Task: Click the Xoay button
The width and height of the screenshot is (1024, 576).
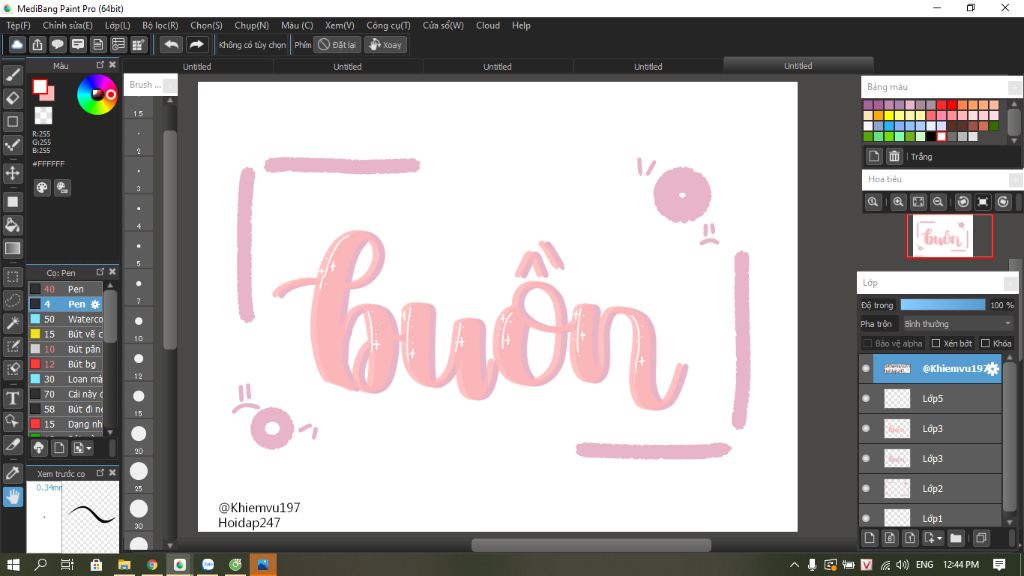Action: click(x=385, y=44)
